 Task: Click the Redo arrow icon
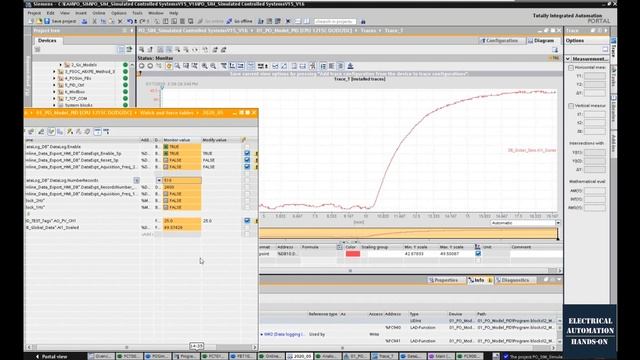[x=142, y=21]
